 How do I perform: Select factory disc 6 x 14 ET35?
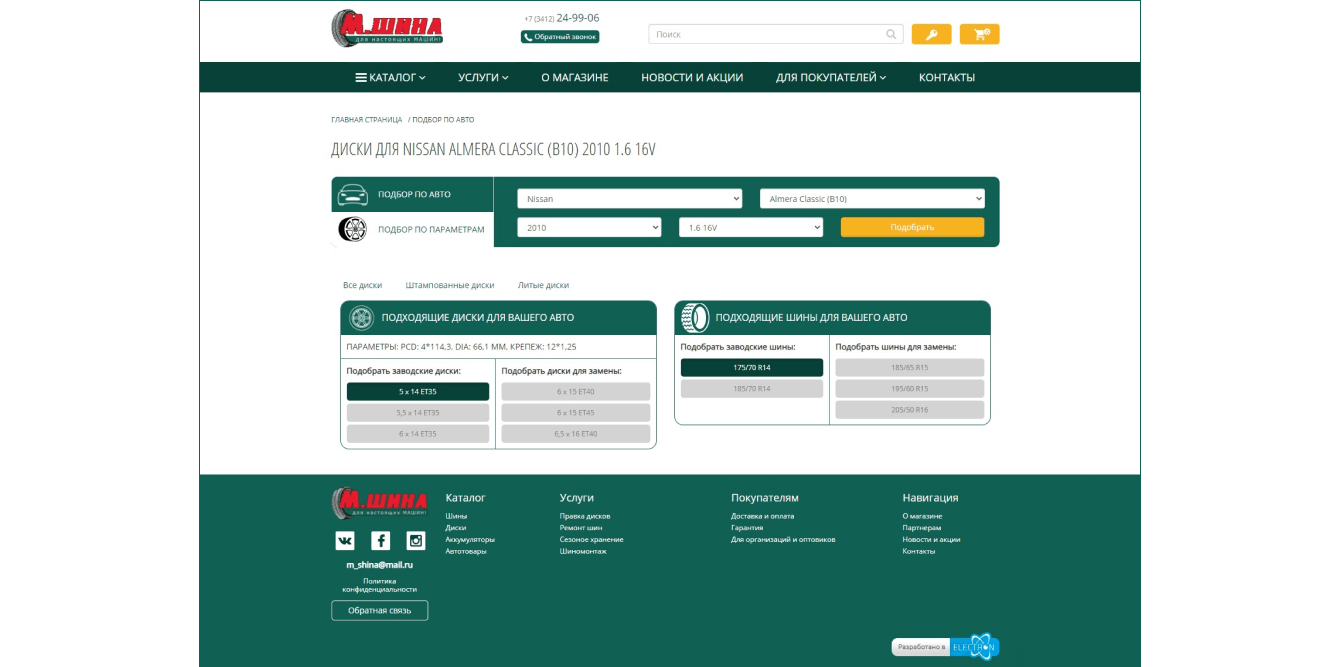click(x=418, y=434)
